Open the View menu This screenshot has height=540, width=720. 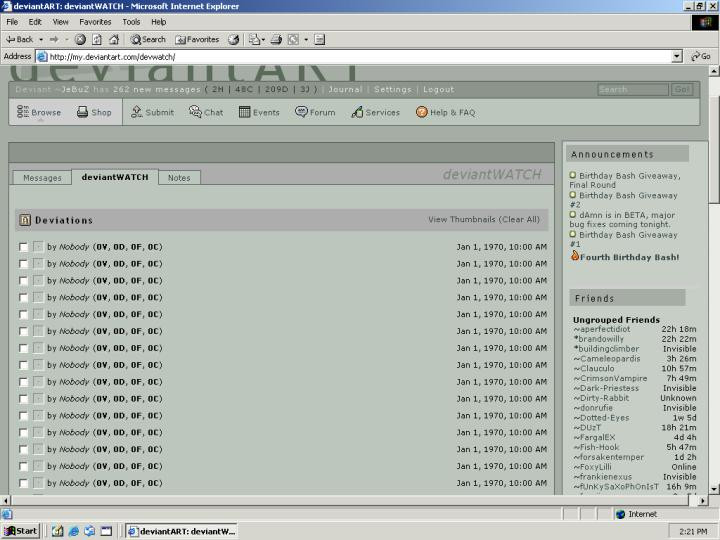click(60, 22)
